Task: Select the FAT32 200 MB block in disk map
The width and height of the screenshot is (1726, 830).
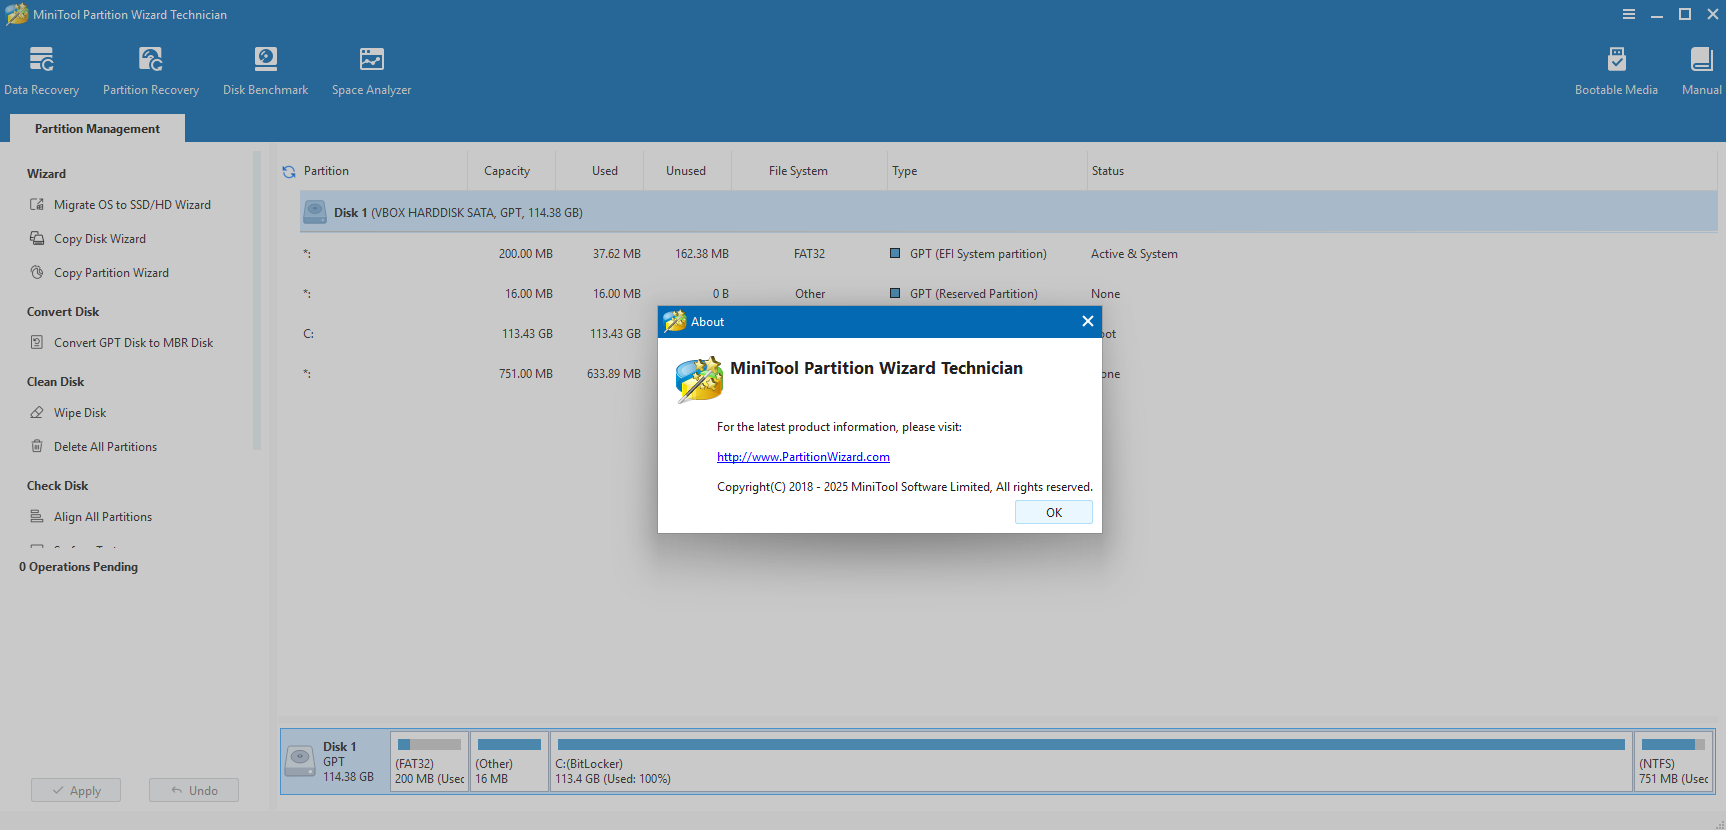Action: click(x=429, y=761)
